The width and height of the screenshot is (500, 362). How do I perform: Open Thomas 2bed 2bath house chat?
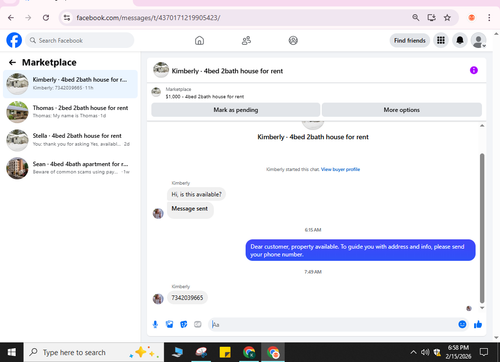[x=70, y=112]
